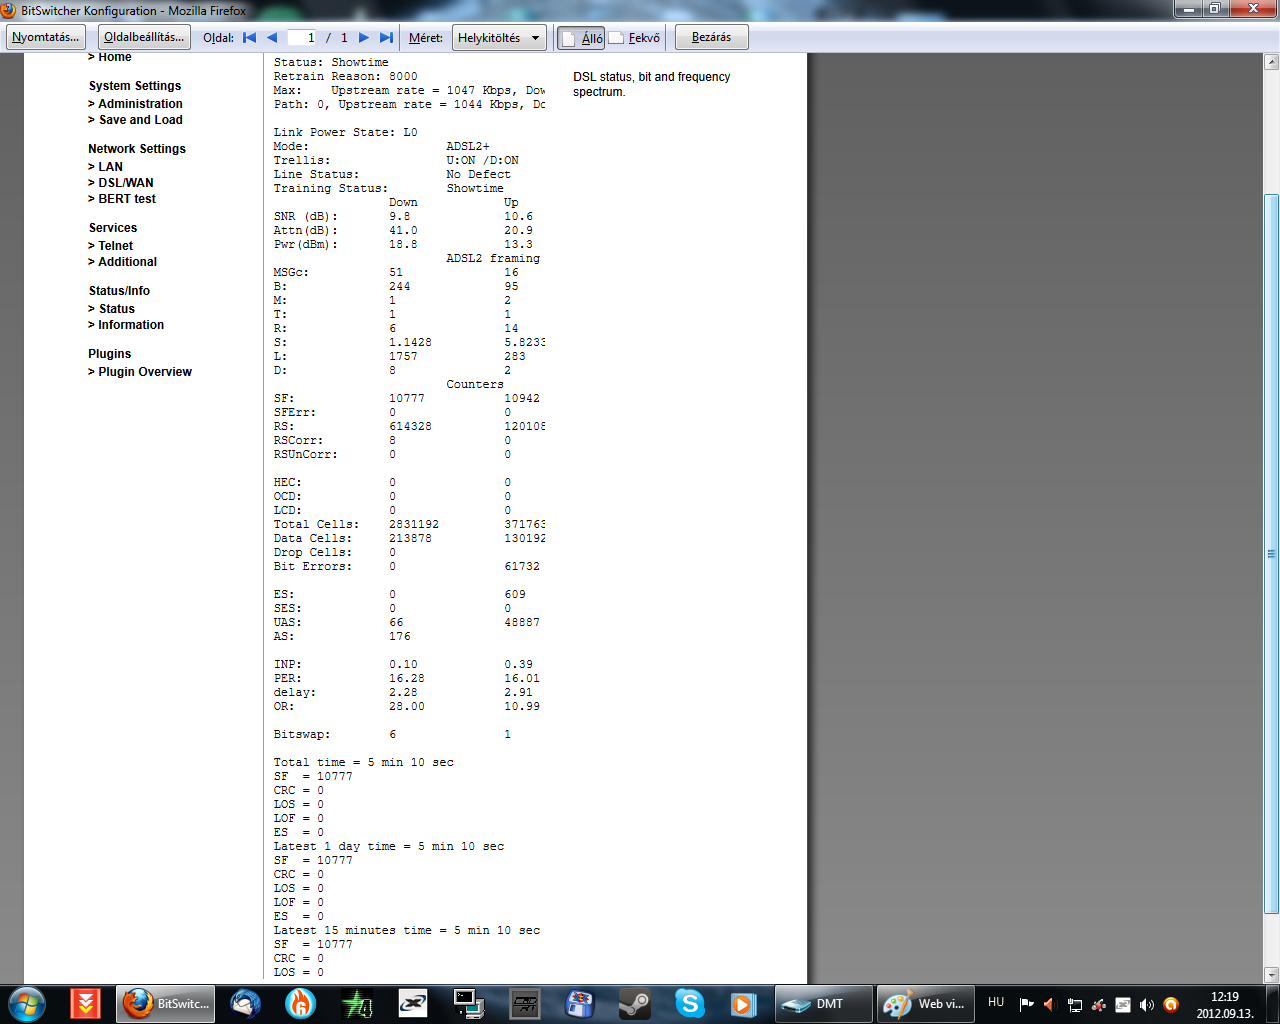1280x1024 pixels.
Task: Open the Action Center flag tray icon
Action: click(1027, 1004)
